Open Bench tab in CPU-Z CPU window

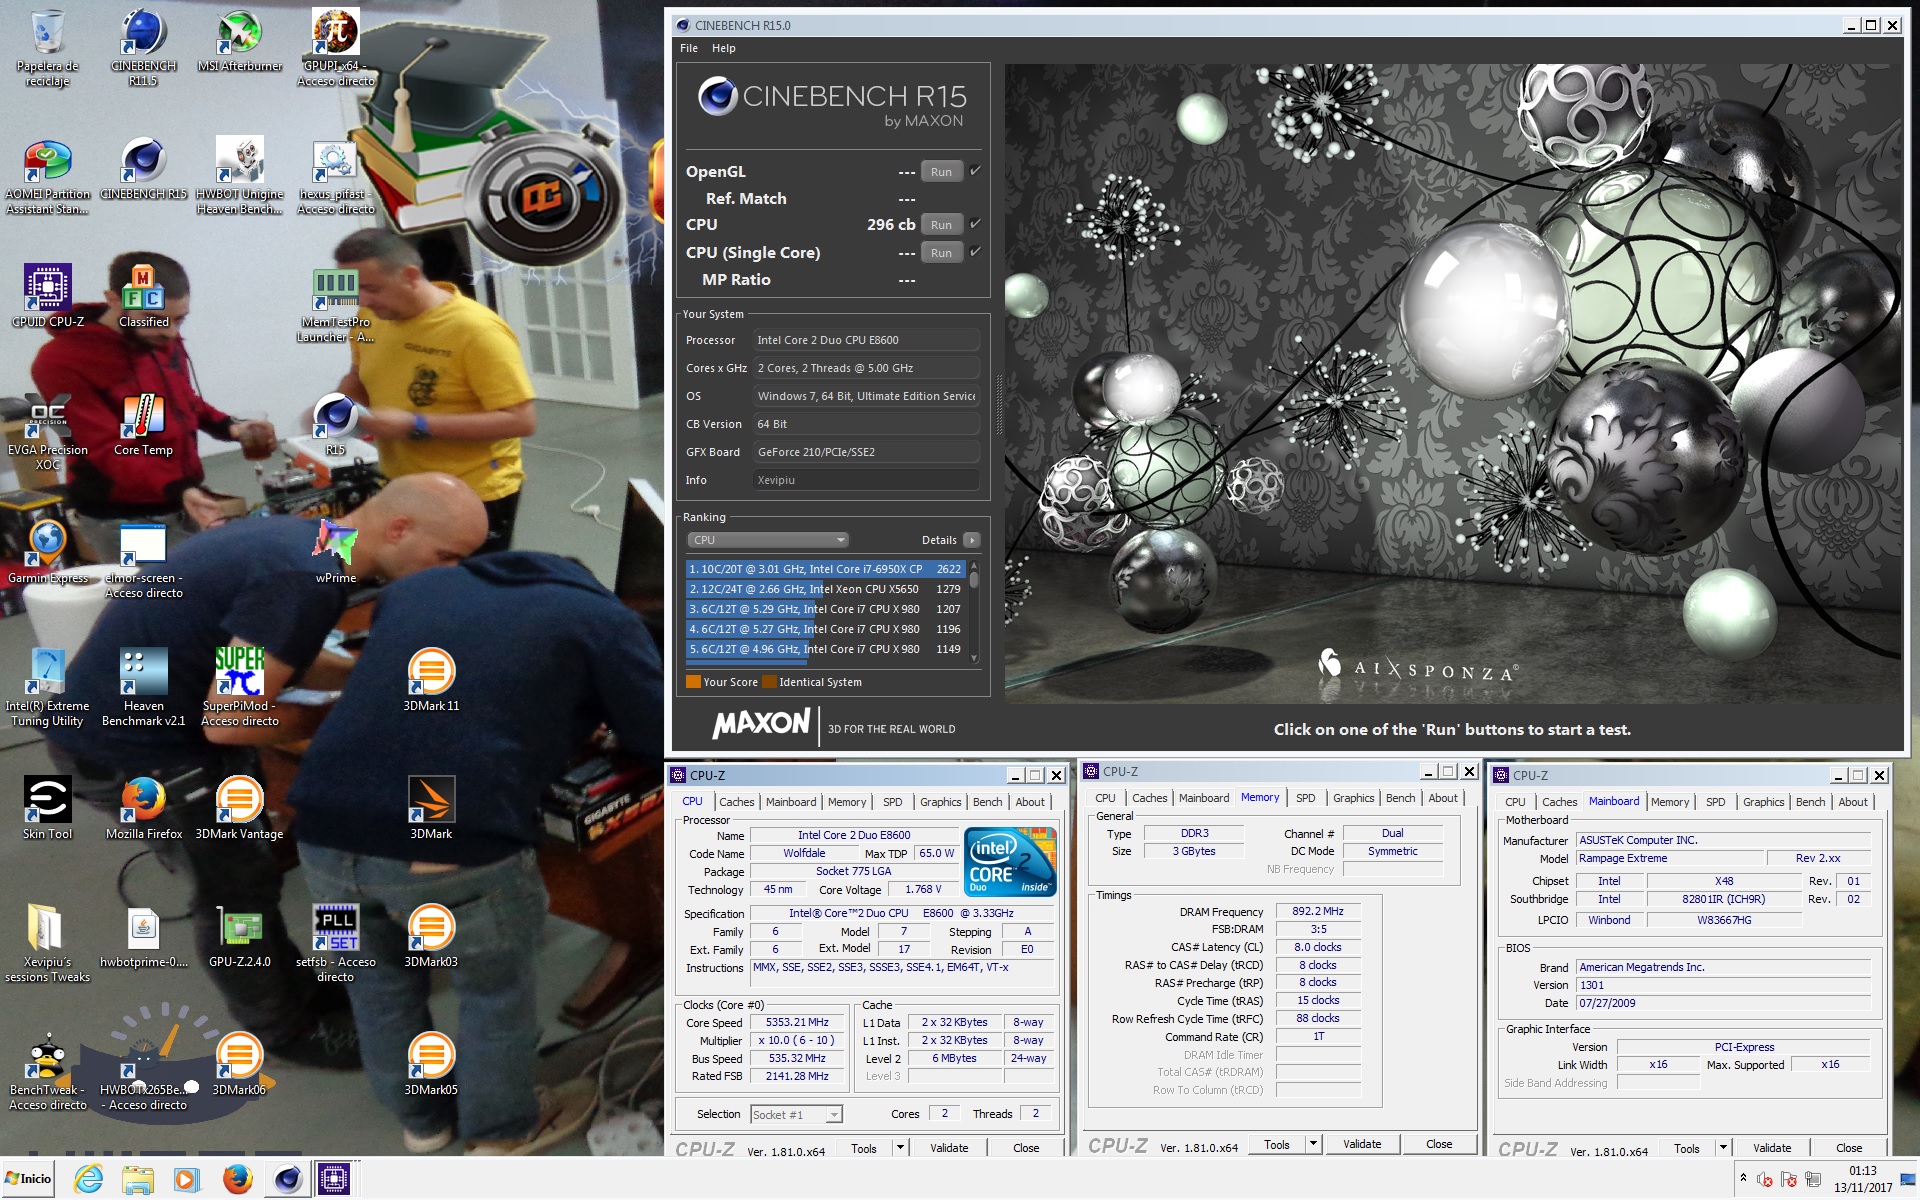[987, 802]
